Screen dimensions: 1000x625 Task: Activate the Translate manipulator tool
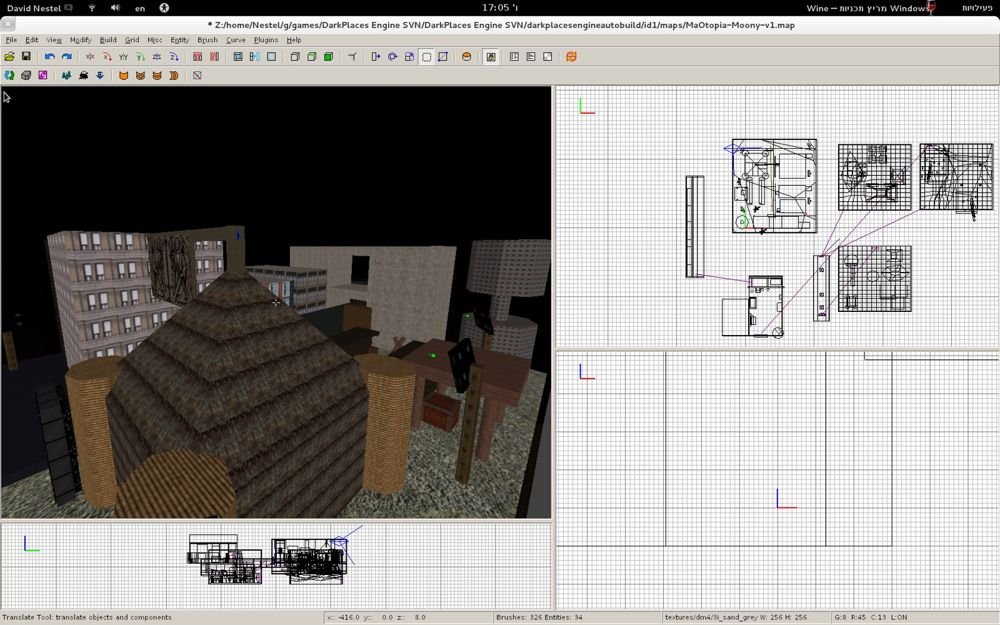(376, 57)
